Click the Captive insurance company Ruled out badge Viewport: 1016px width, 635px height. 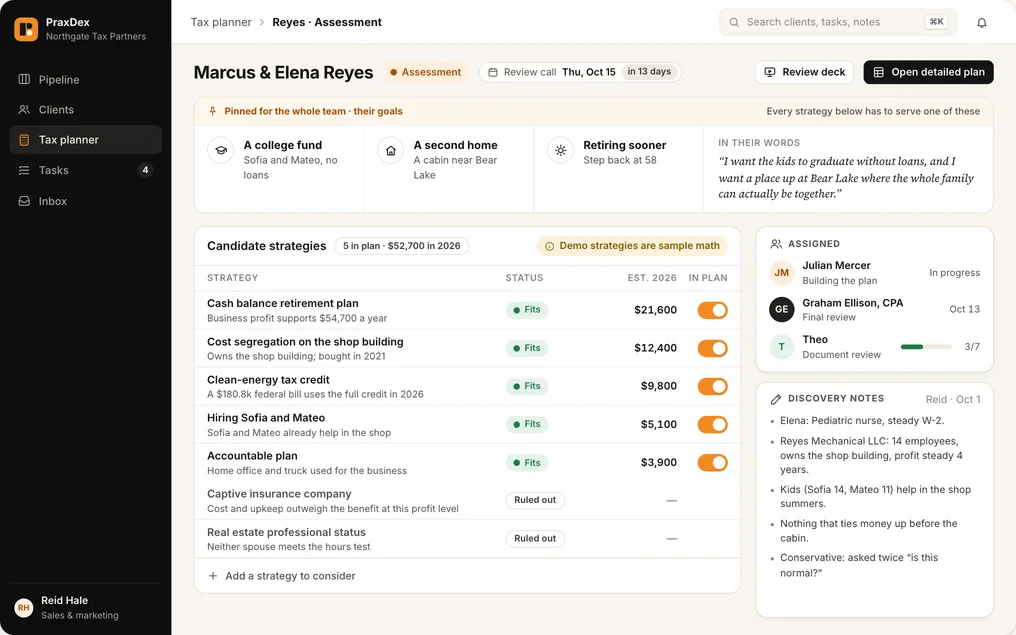[x=535, y=500]
